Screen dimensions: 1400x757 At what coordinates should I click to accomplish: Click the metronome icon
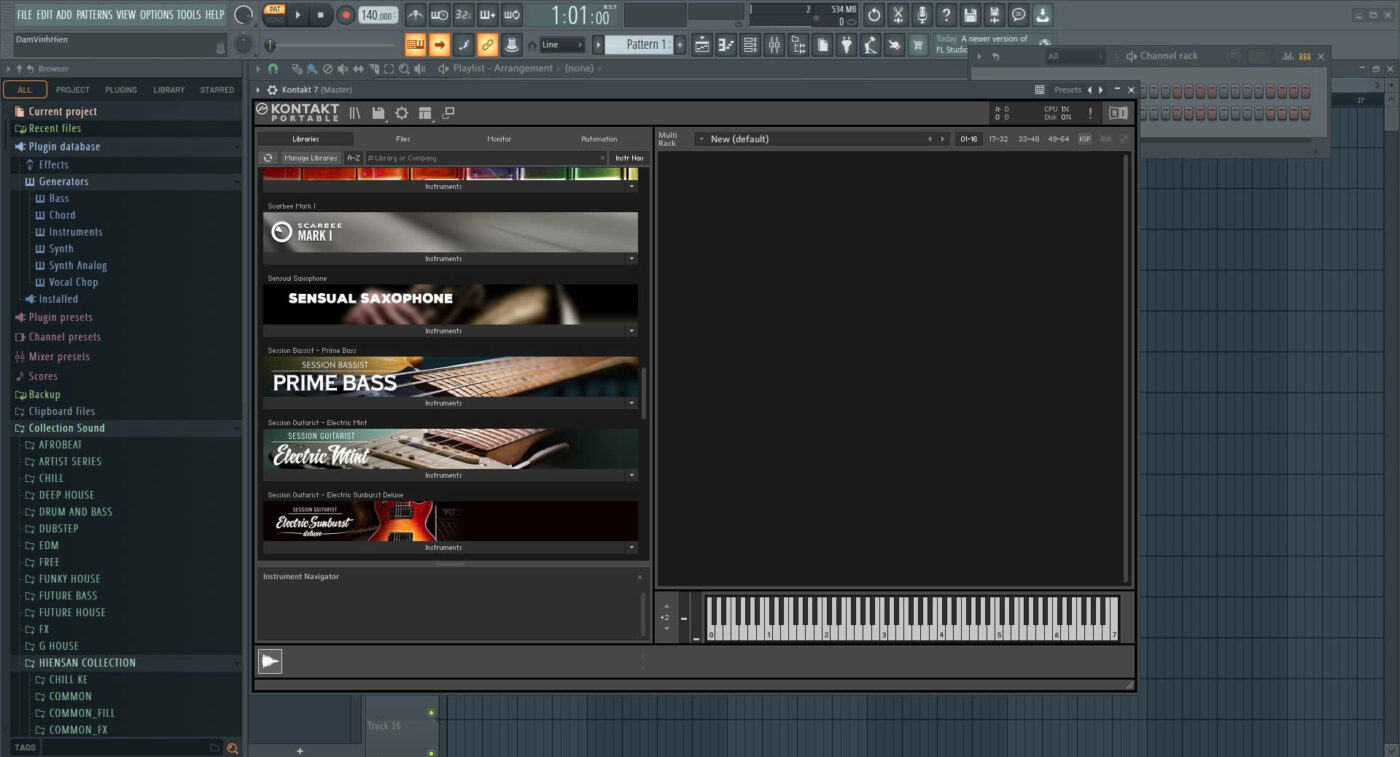(415, 15)
